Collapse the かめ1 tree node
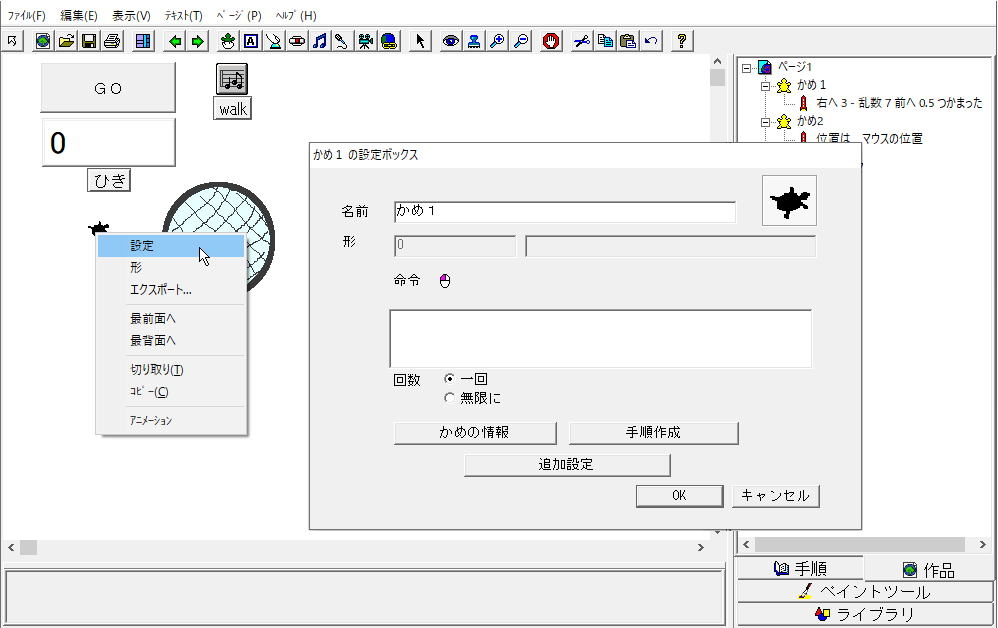Screen dimensions: 998x628 [x=766, y=85]
